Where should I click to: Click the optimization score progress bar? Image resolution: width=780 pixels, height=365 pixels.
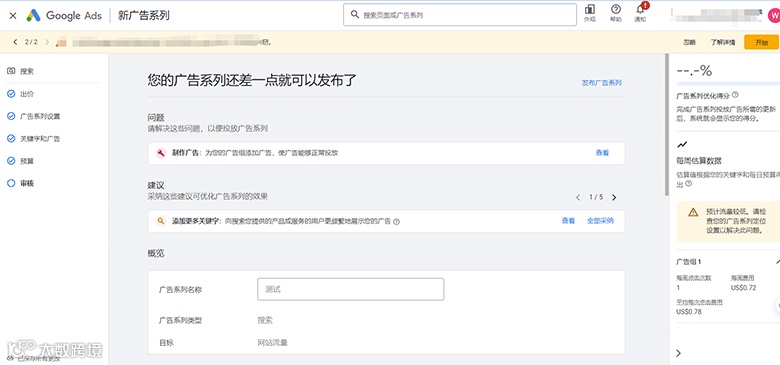(728, 84)
